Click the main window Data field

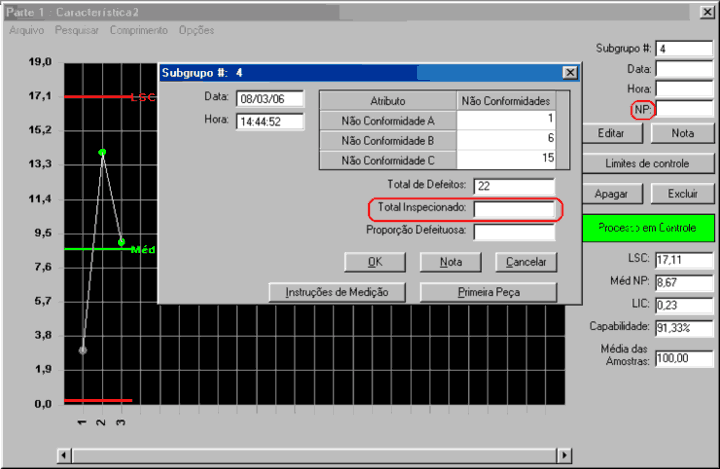tap(684, 69)
